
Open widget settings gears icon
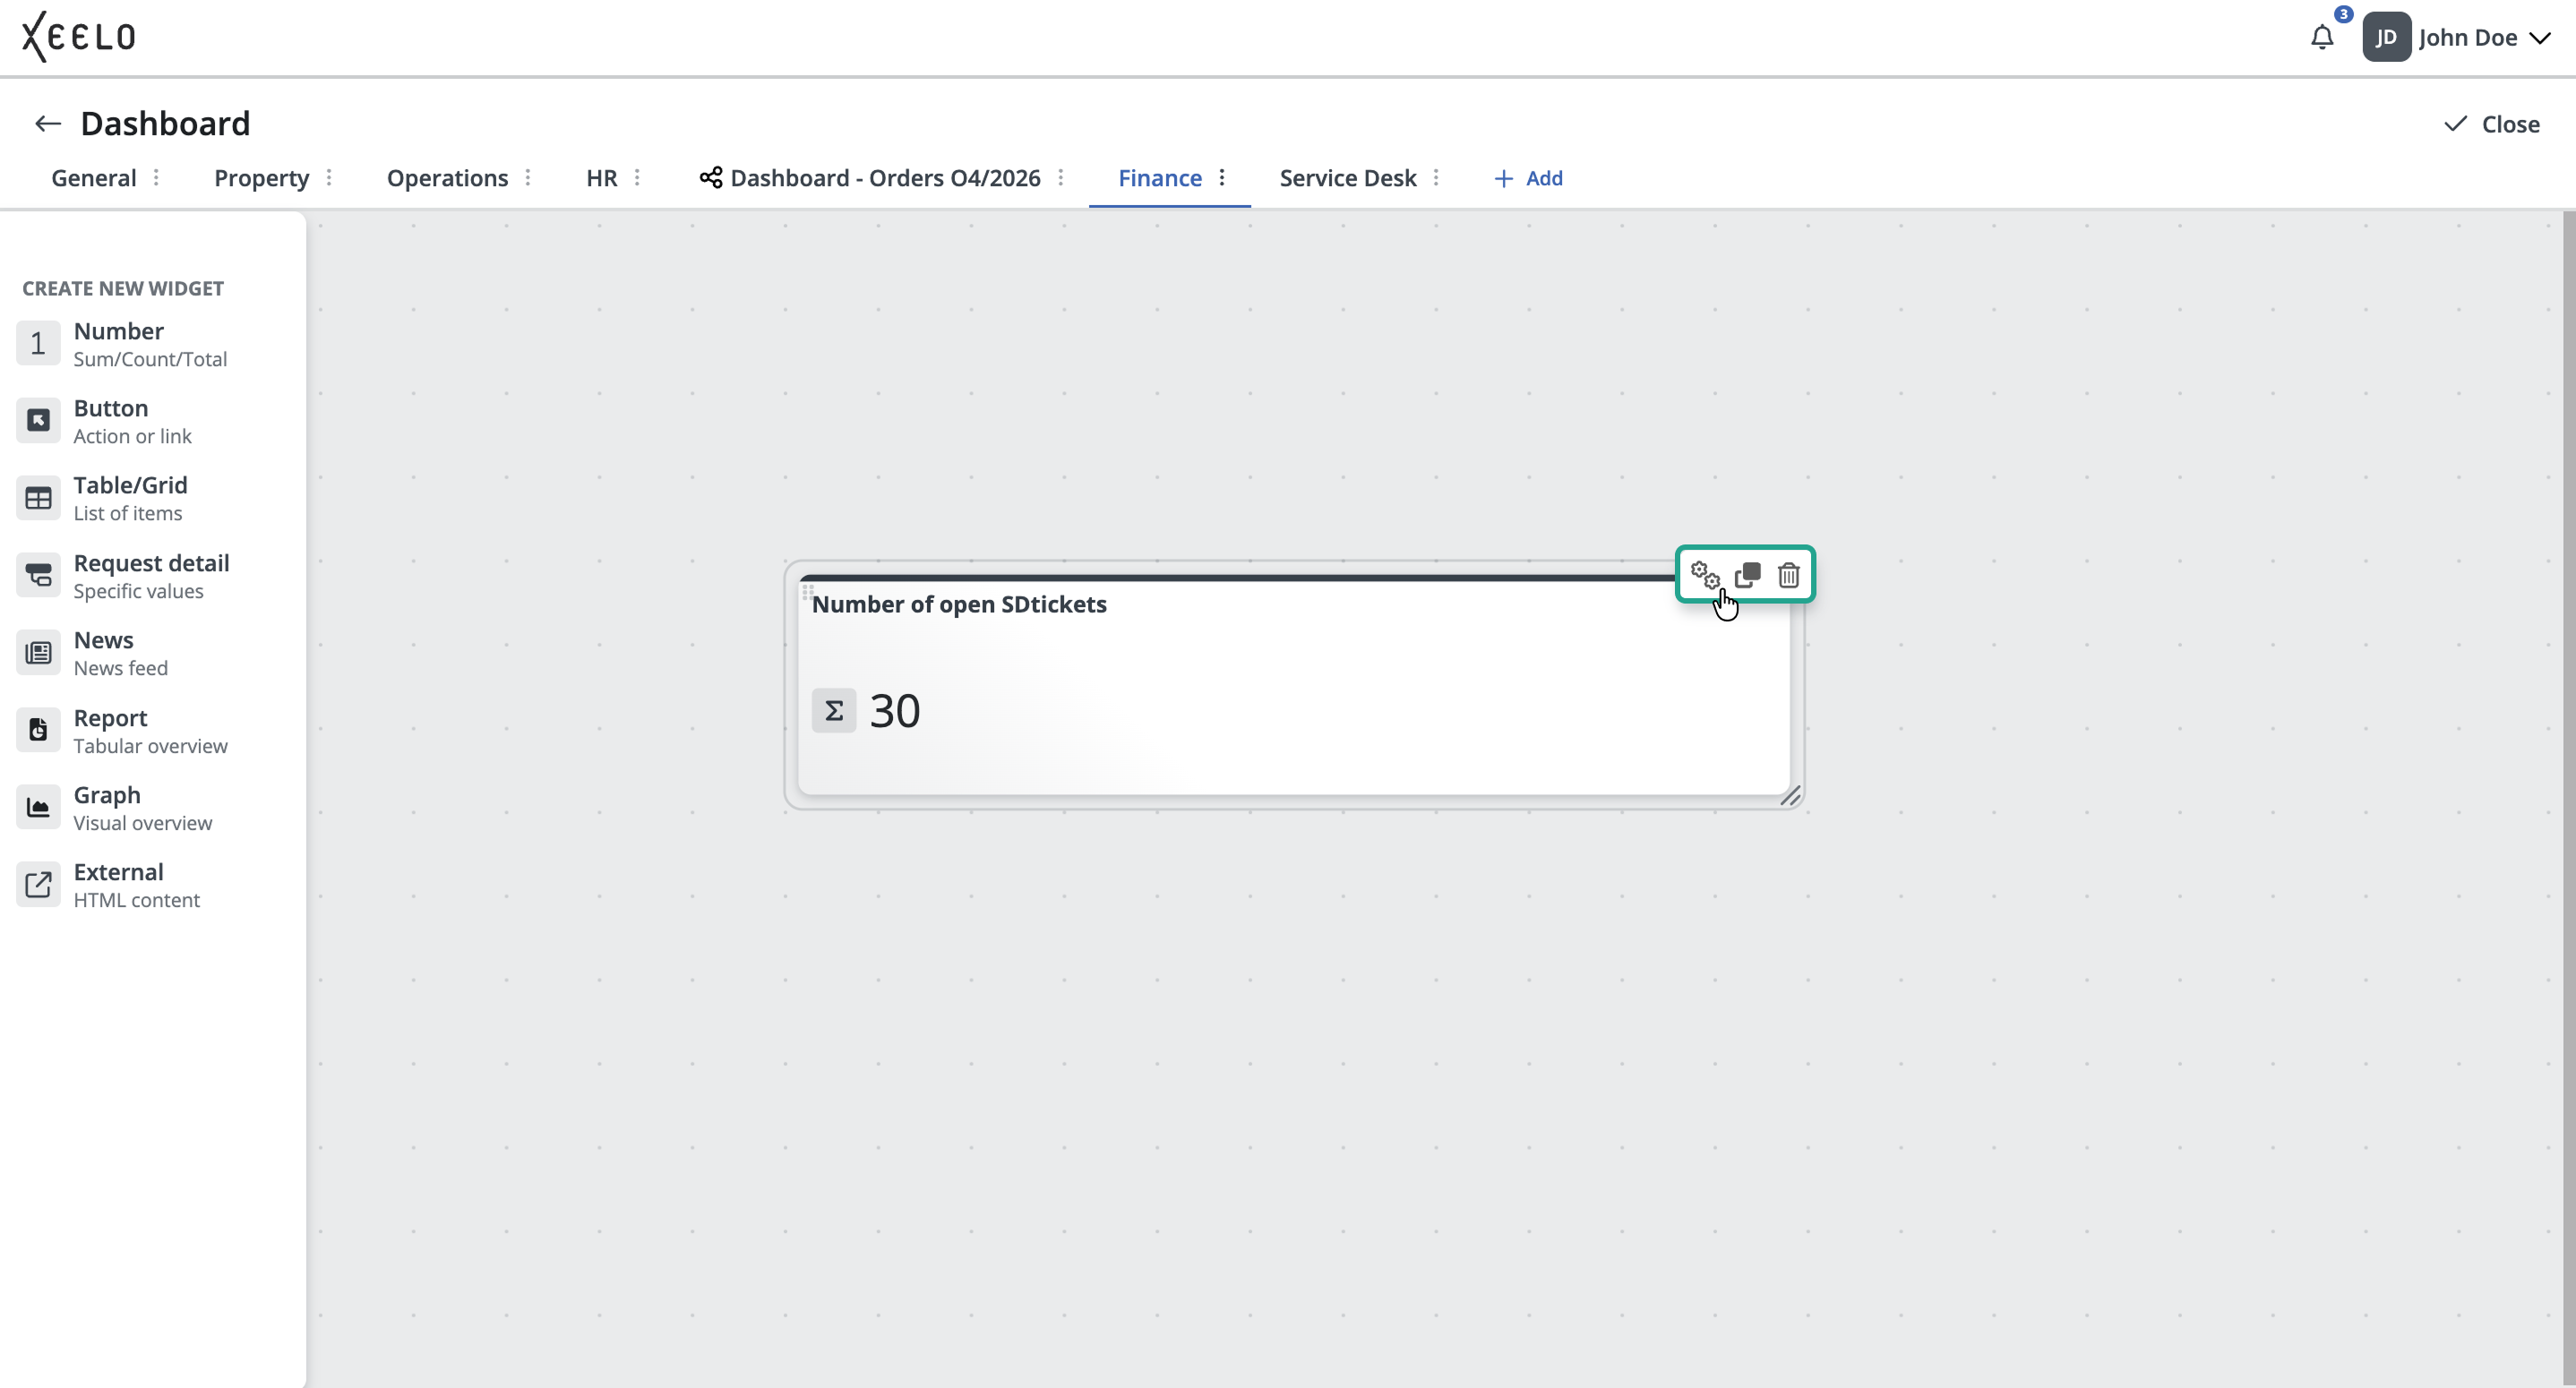coord(1705,575)
